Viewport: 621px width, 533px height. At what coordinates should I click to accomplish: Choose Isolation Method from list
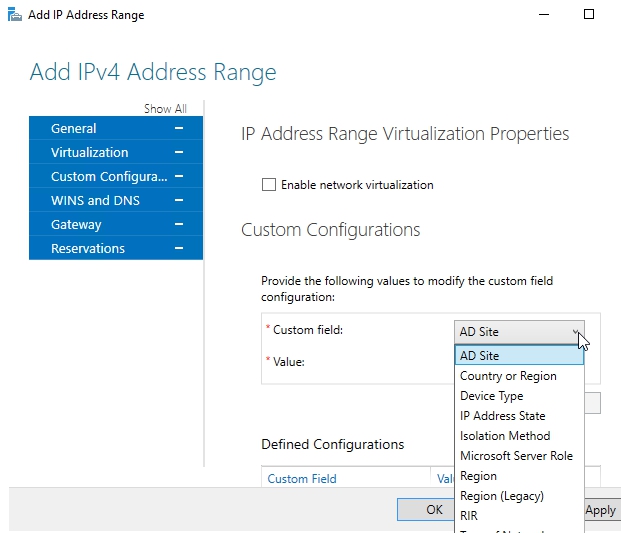coord(504,436)
